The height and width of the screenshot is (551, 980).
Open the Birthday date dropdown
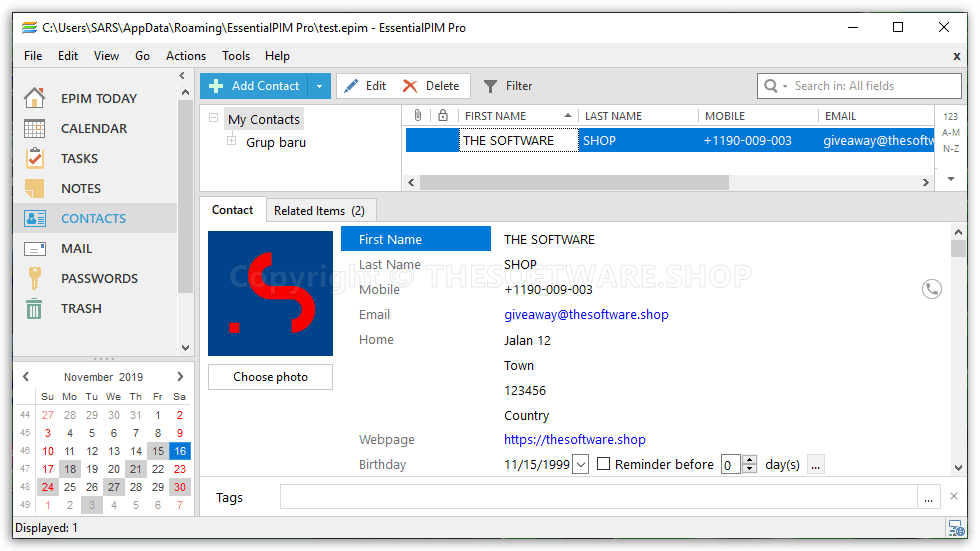click(580, 465)
